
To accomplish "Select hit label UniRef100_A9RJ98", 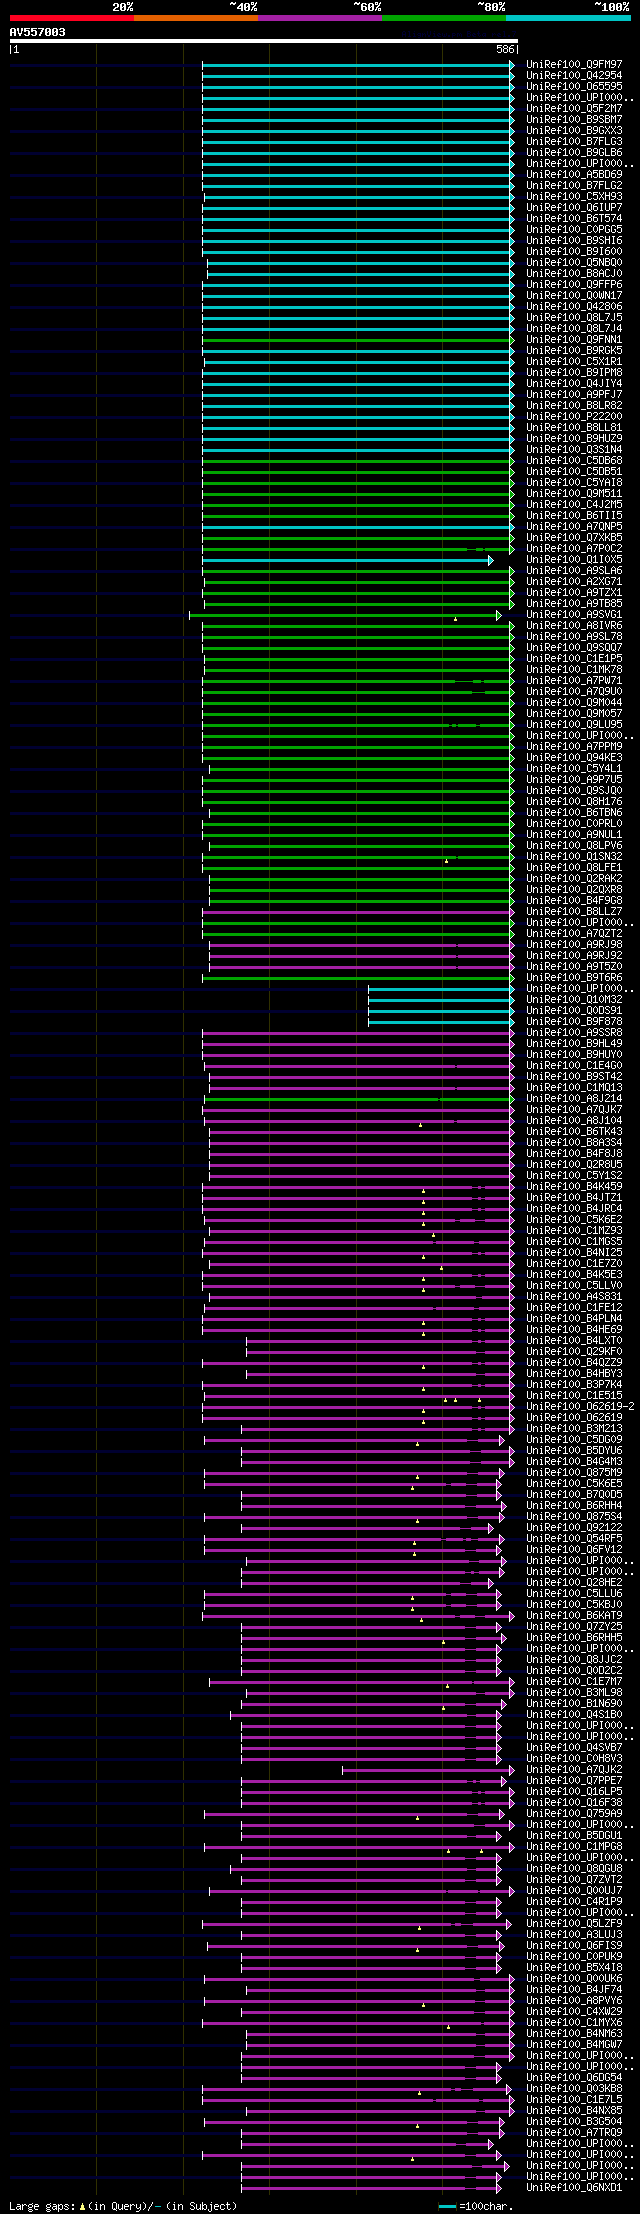I will pos(574,944).
